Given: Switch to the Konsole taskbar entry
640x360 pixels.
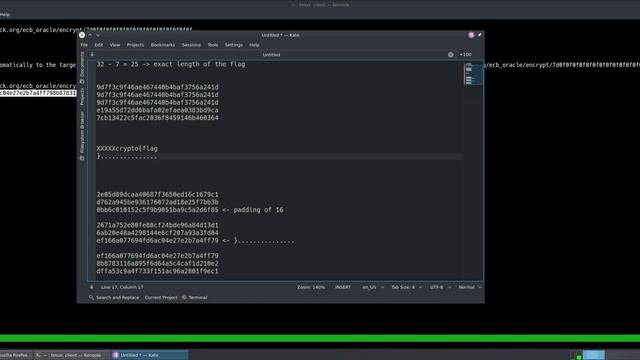Looking at the screenshot, I should point(72,355).
